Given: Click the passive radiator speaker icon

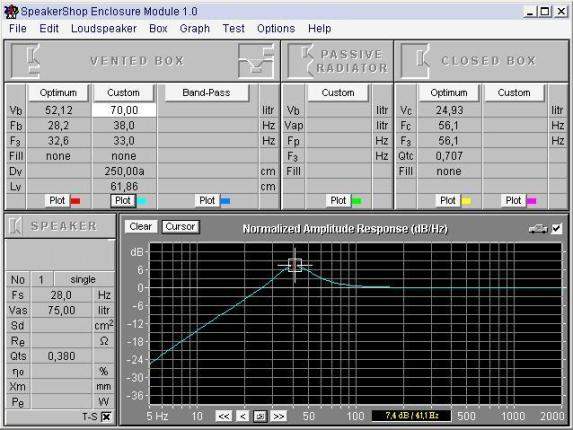Looking at the screenshot, I should 300,61.
